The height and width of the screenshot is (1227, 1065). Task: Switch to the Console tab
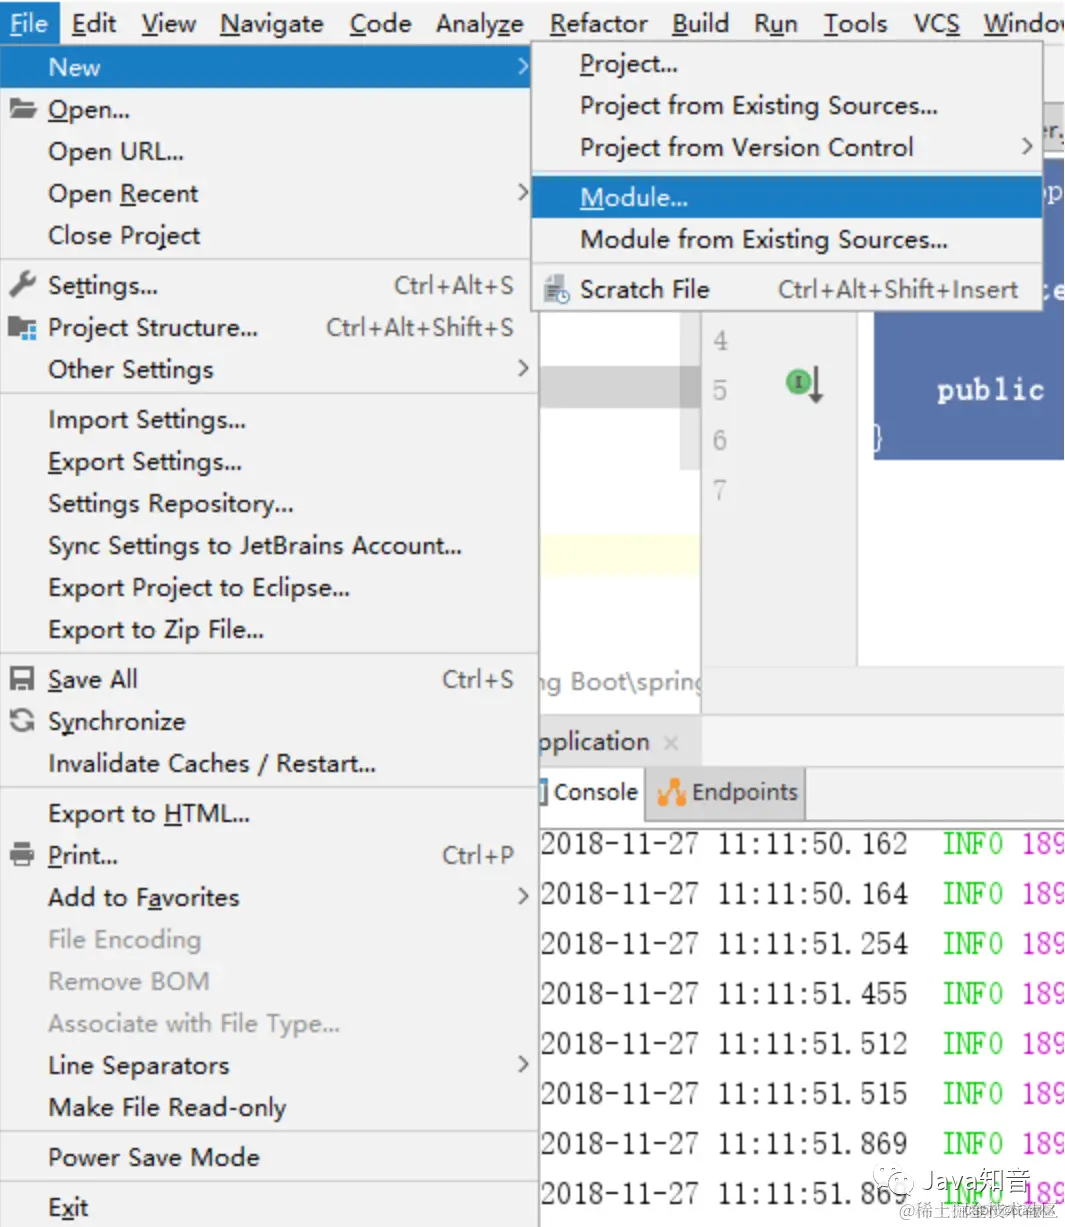(x=591, y=792)
